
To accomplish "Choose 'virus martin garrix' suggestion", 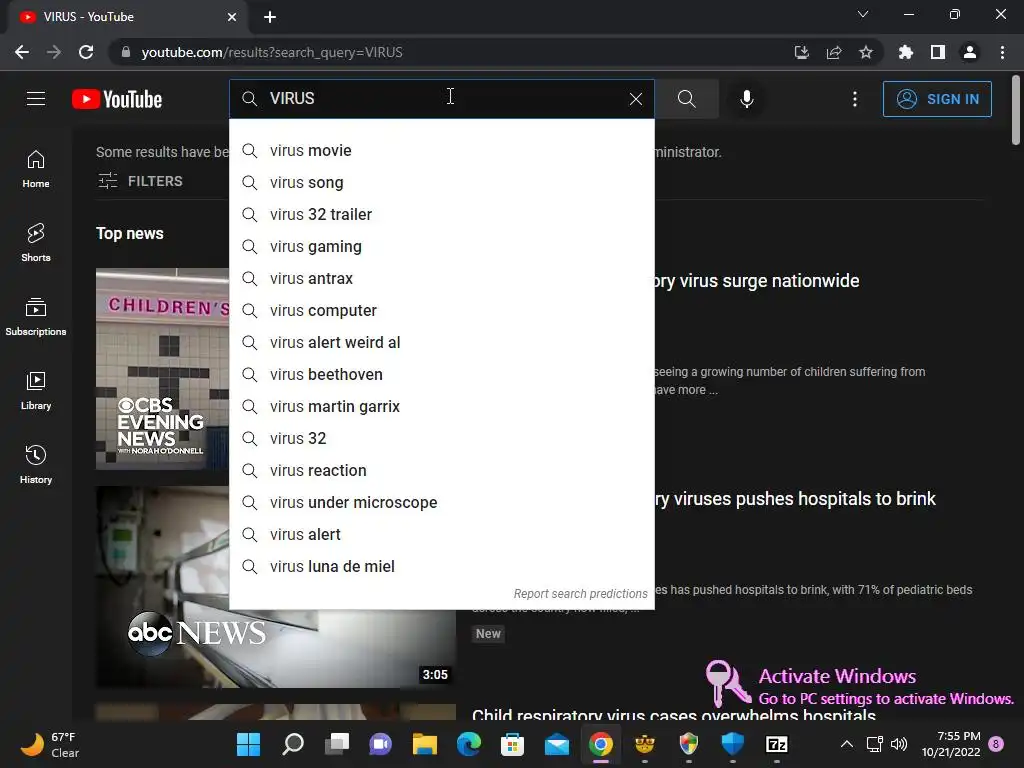I will point(441,406).
